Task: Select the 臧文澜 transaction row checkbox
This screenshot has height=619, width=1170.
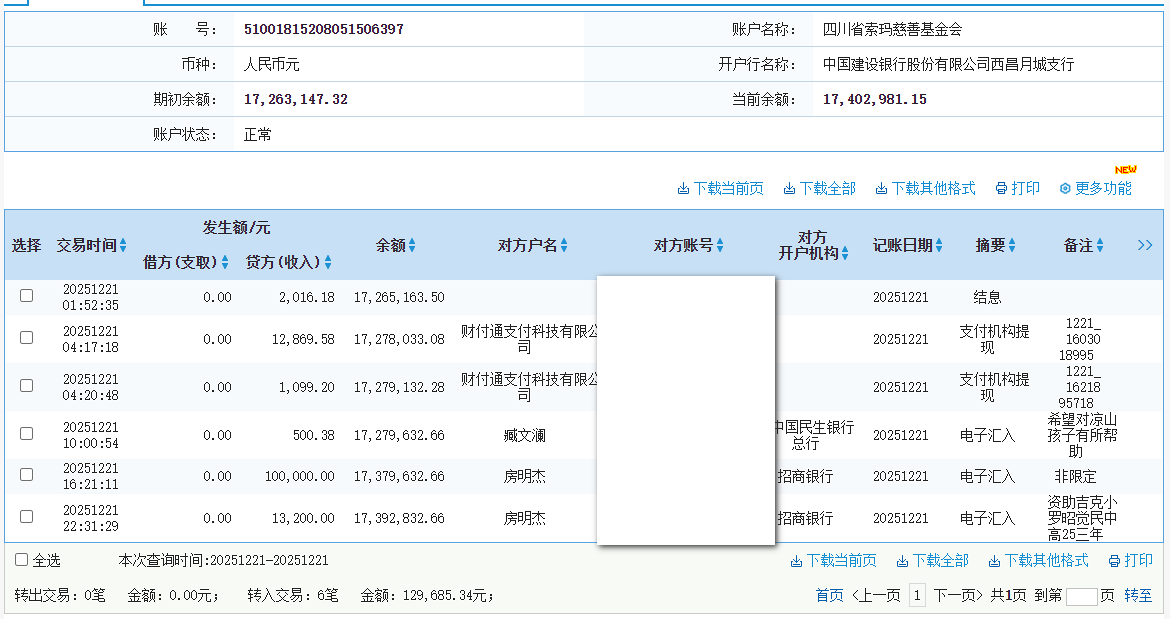Action: (27, 434)
